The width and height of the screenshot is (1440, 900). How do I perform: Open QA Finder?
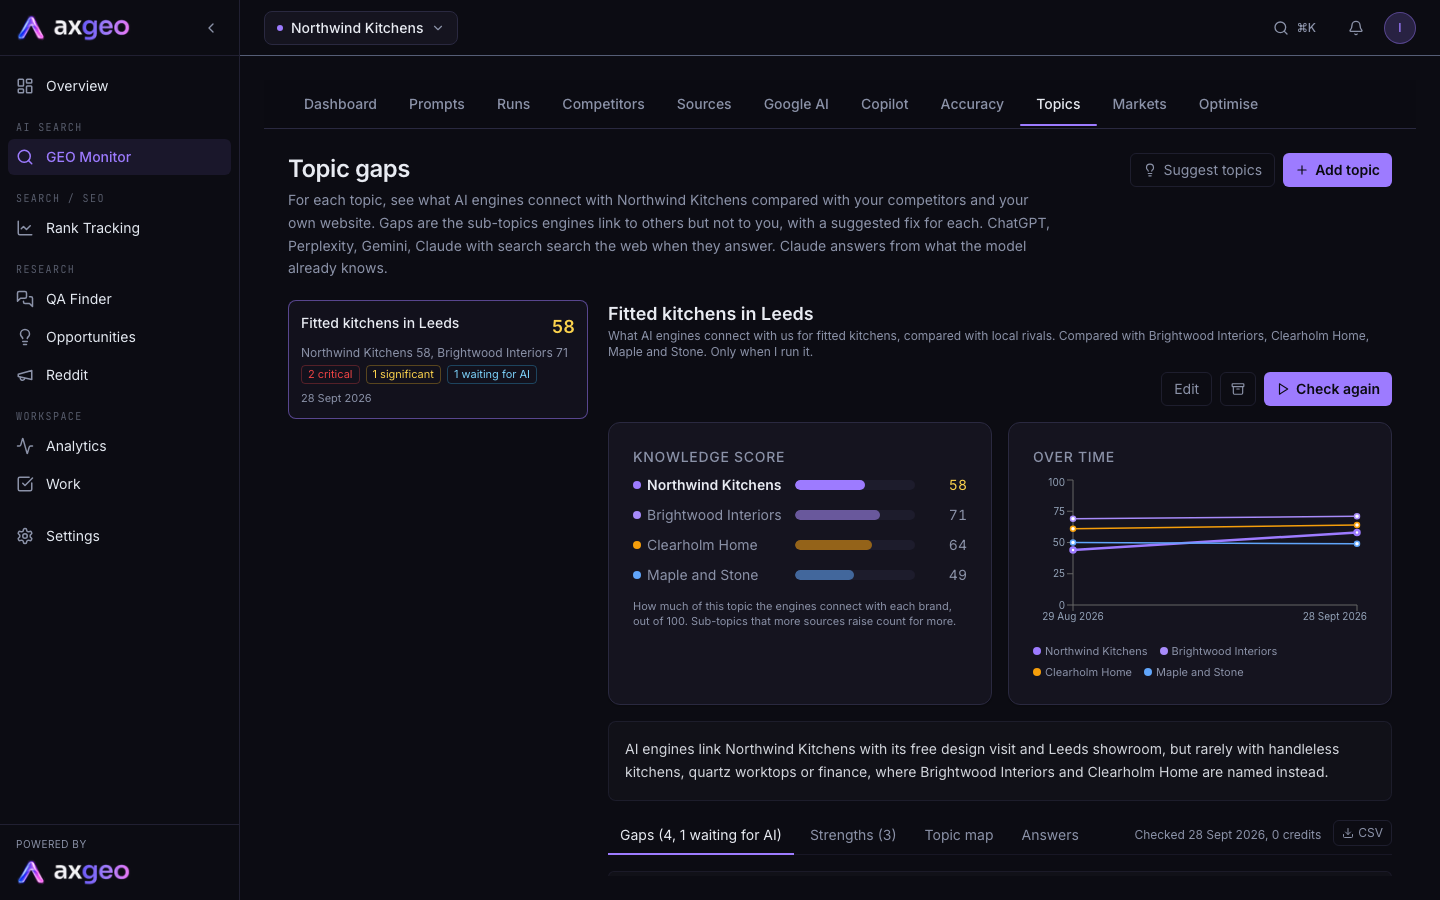pos(120,299)
